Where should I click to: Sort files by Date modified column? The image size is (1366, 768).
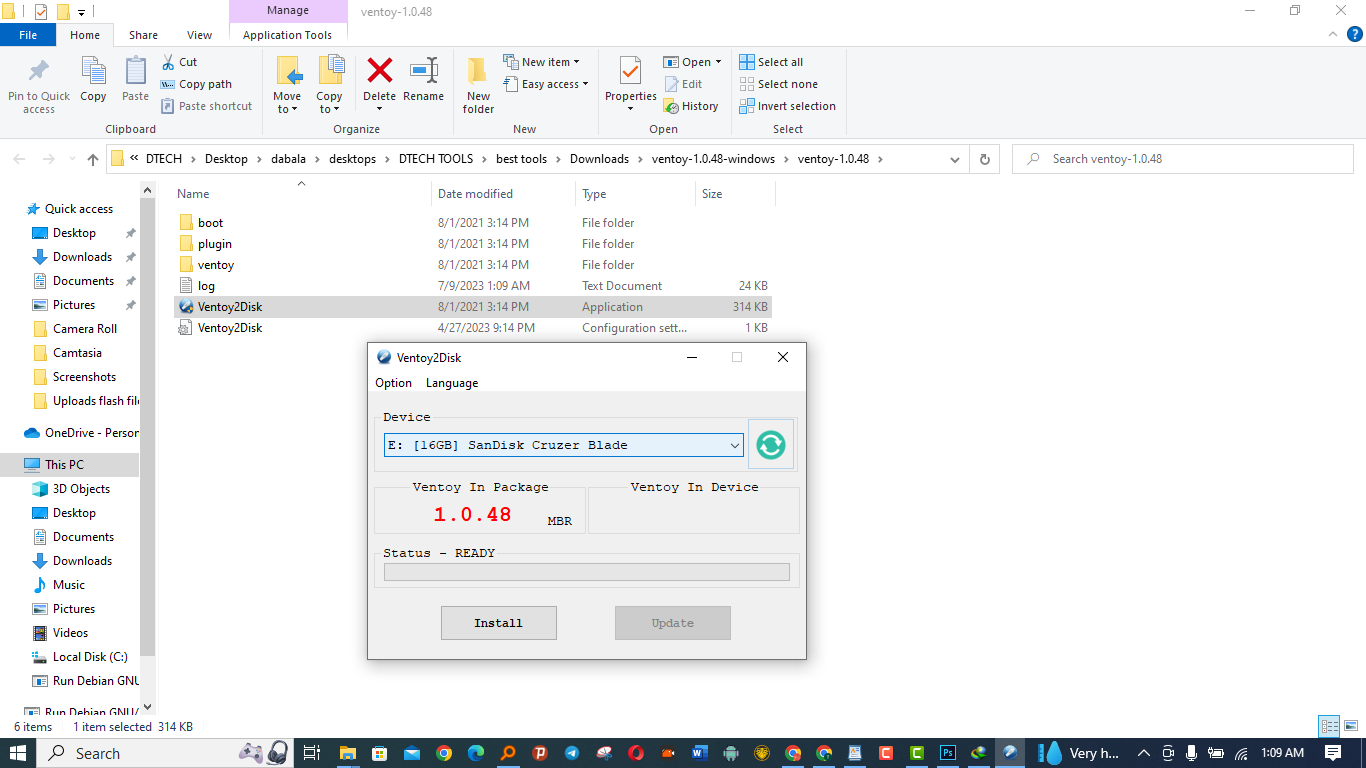pos(475,194)
